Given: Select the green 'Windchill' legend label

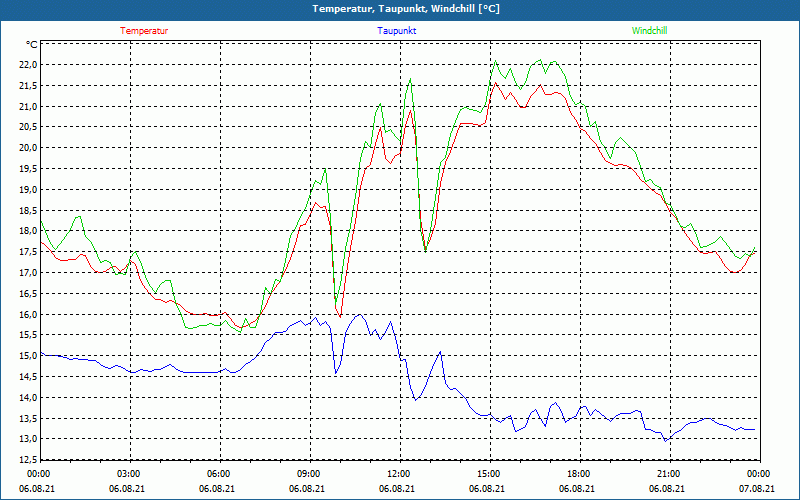Looking at the screenshot, I should click(649, 31).
